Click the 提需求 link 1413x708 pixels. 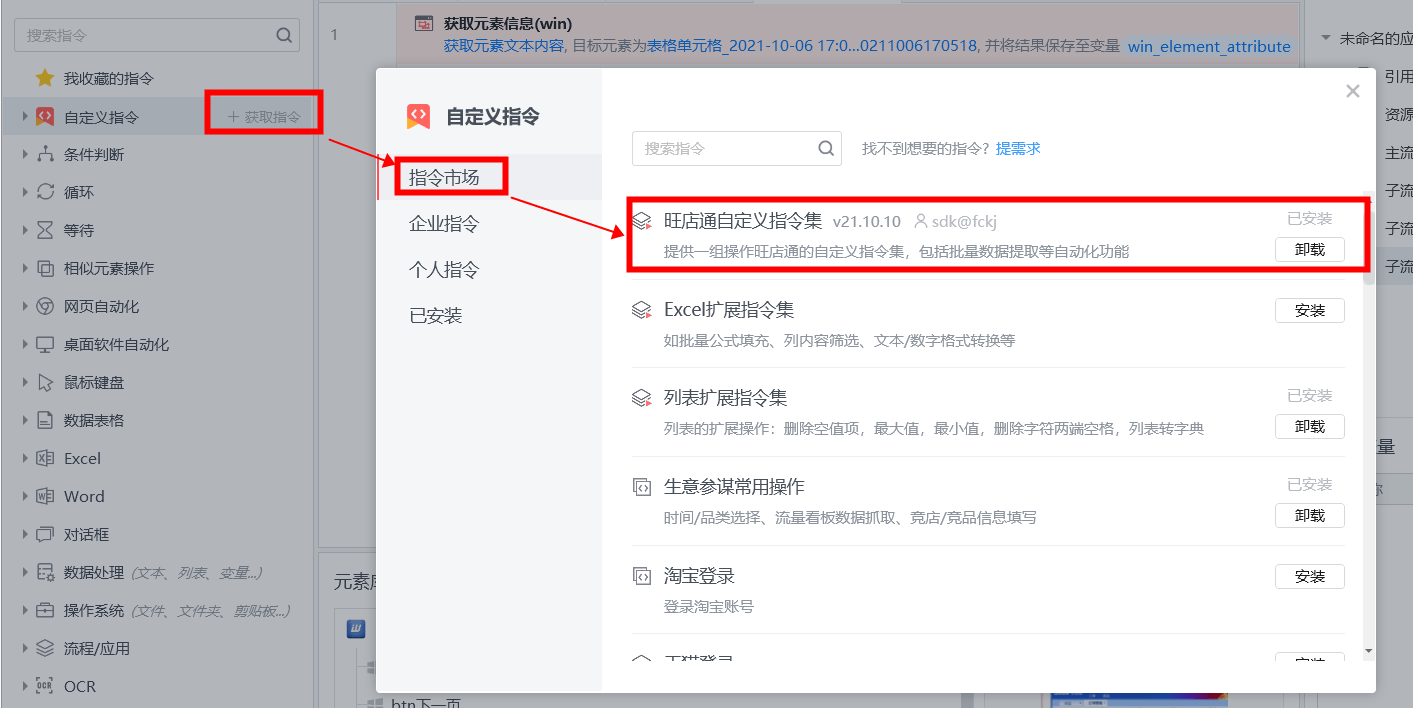1018,148
